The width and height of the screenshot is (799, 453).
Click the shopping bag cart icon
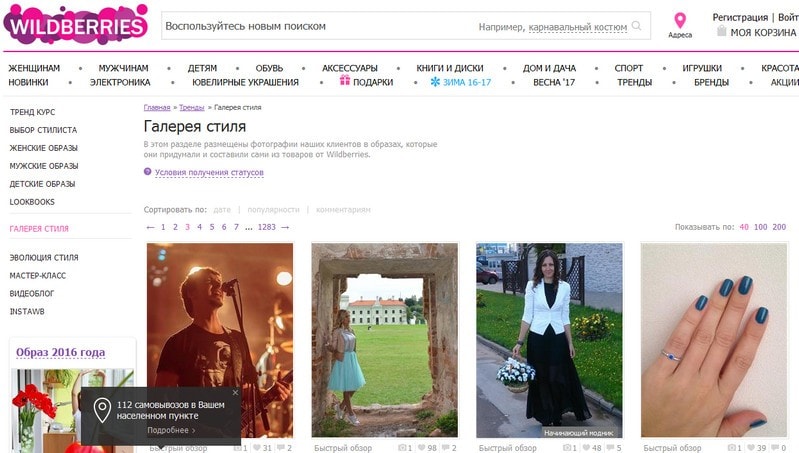[x=721, y=31]
